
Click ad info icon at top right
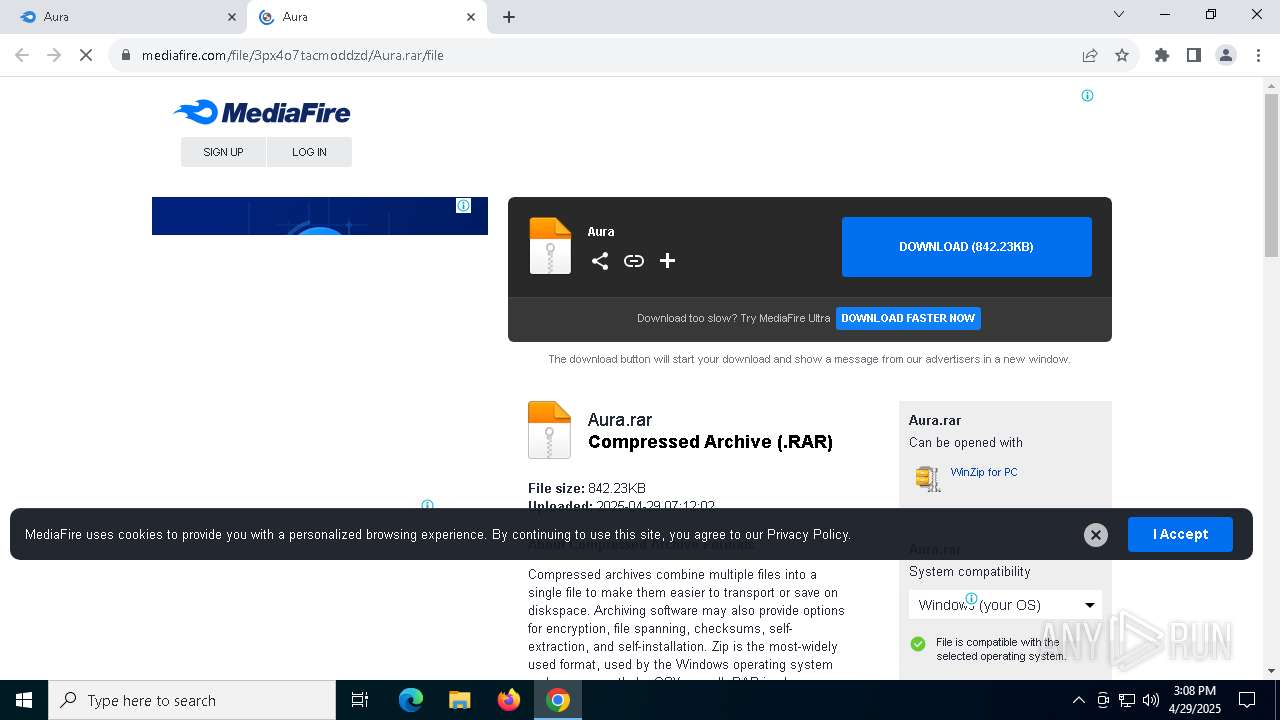coord(1087,96)
